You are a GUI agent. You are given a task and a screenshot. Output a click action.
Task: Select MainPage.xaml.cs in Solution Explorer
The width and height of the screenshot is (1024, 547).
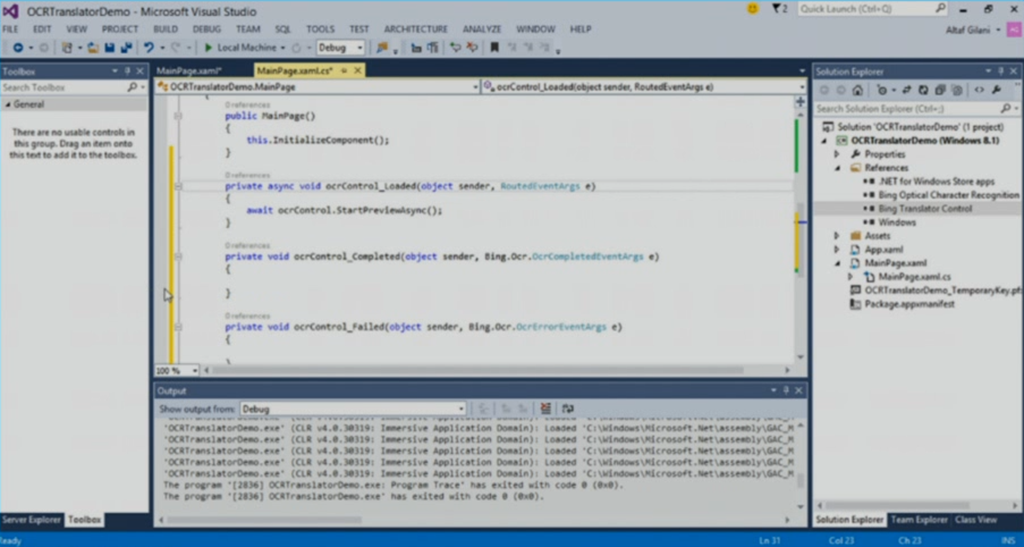[914, 277]
